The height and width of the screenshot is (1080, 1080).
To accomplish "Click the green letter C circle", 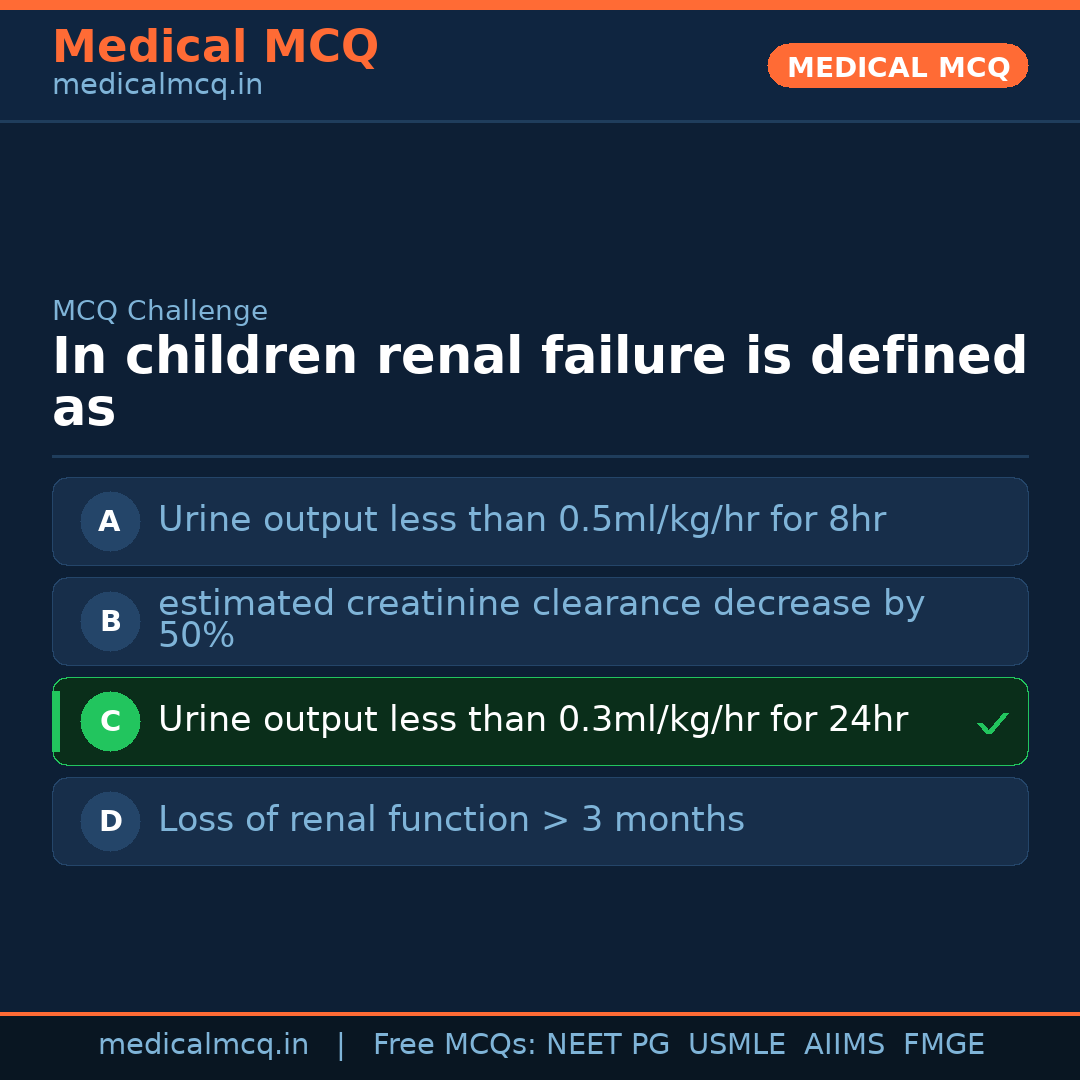I will coord(110,721).
